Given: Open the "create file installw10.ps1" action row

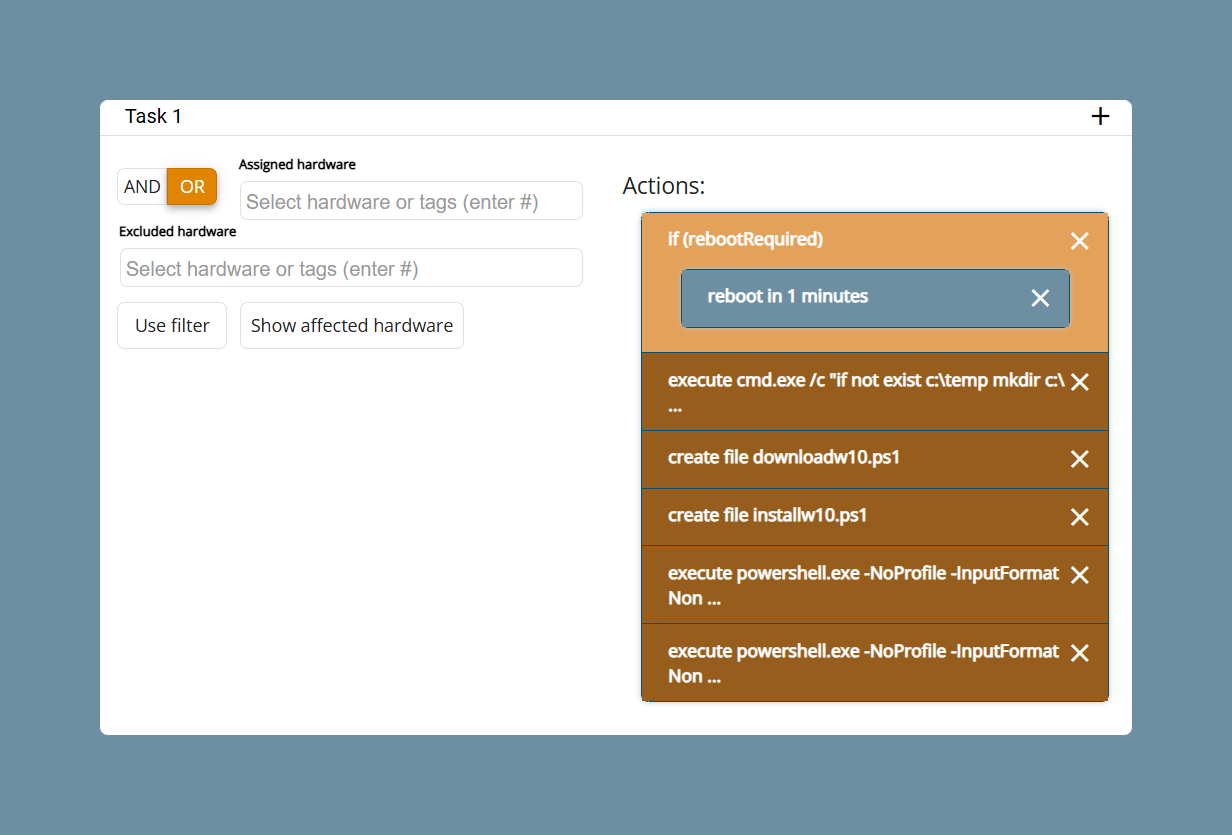Looking at the screenshot, I should (x=875, y=517).
